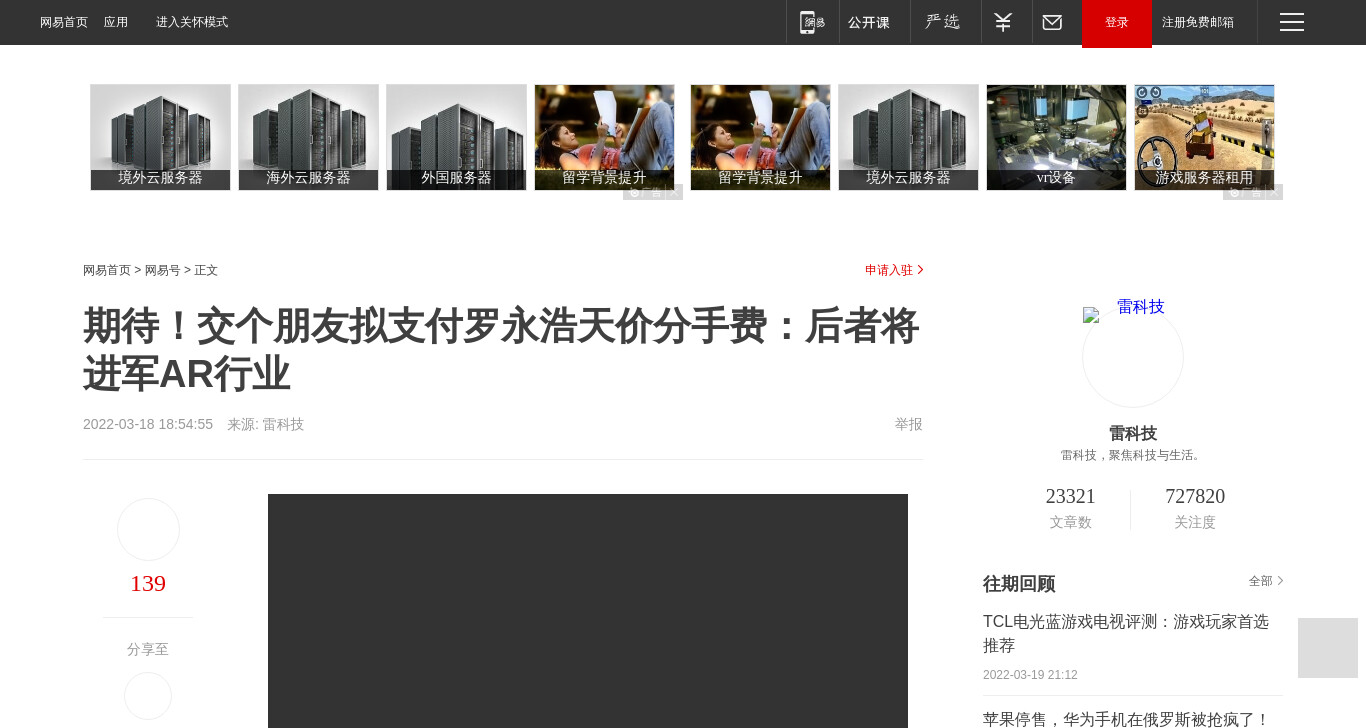Screen dimensions: 1366x728
Task: Open the envelope mail icon
Action: (x=1052, y=22)
